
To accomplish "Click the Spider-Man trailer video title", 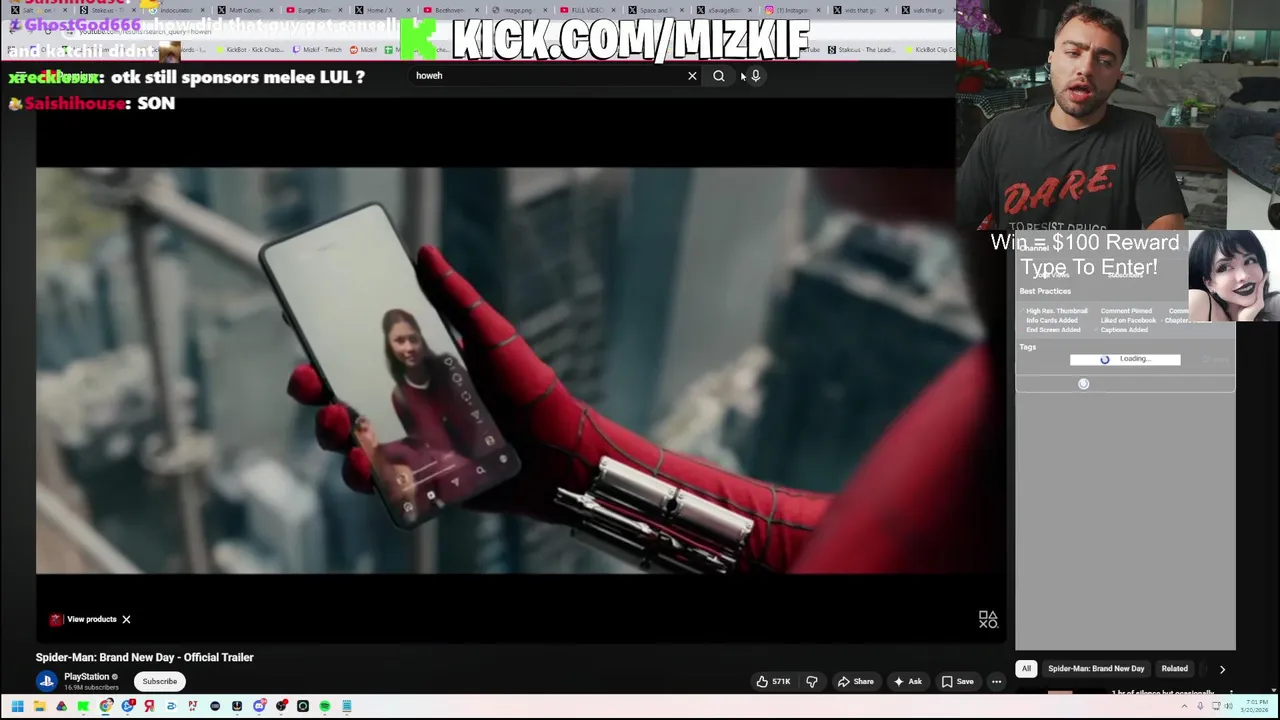I will tap(145, 657).
